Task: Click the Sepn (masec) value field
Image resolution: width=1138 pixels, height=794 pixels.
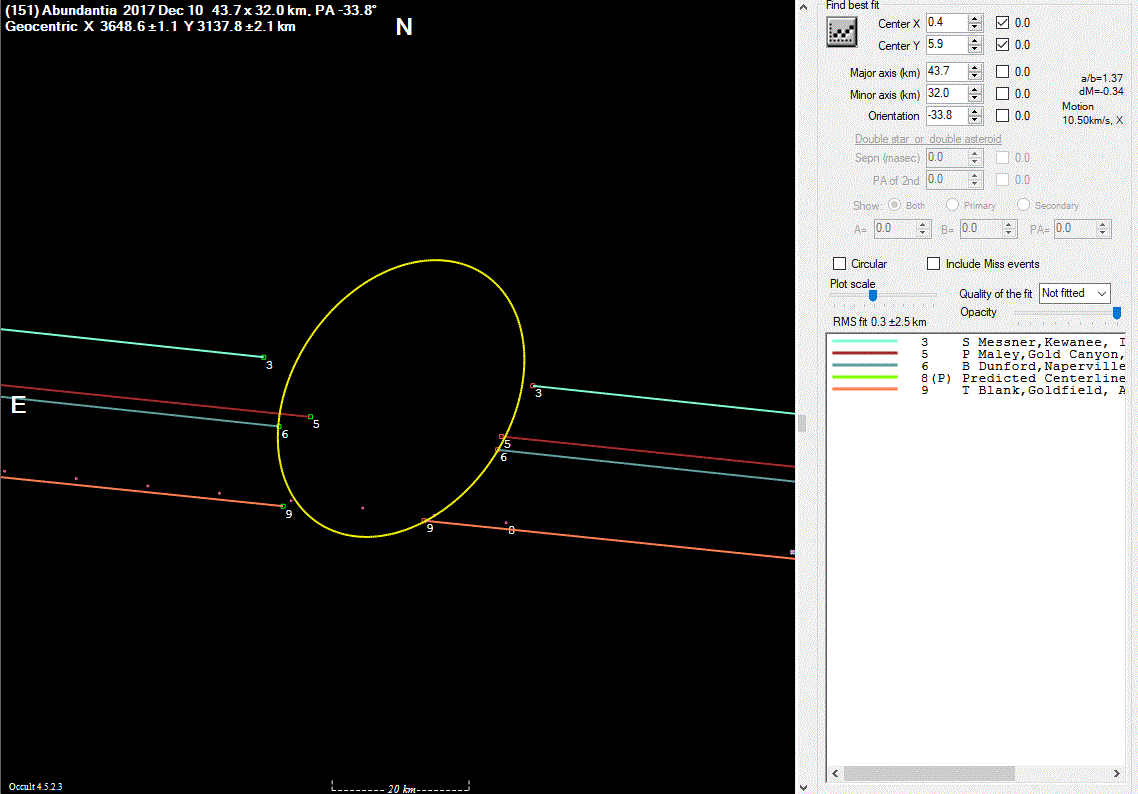Action: [x=946, y=157]
